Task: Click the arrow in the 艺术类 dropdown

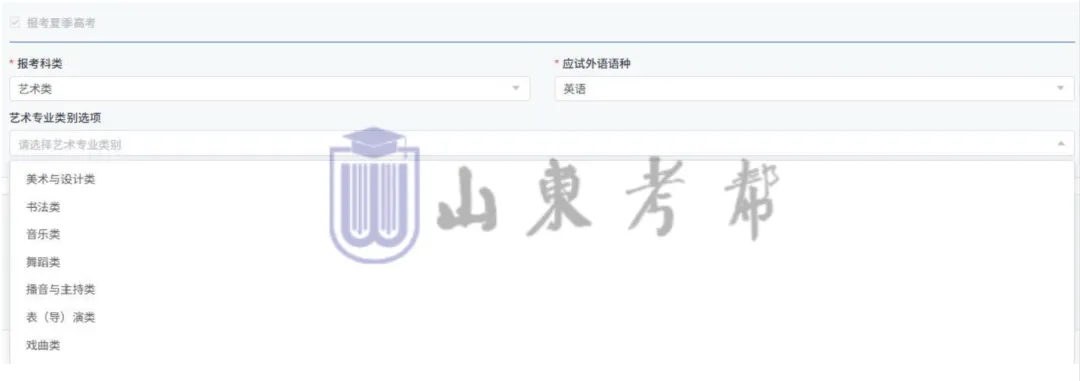Action: click(x=516, y=88)
